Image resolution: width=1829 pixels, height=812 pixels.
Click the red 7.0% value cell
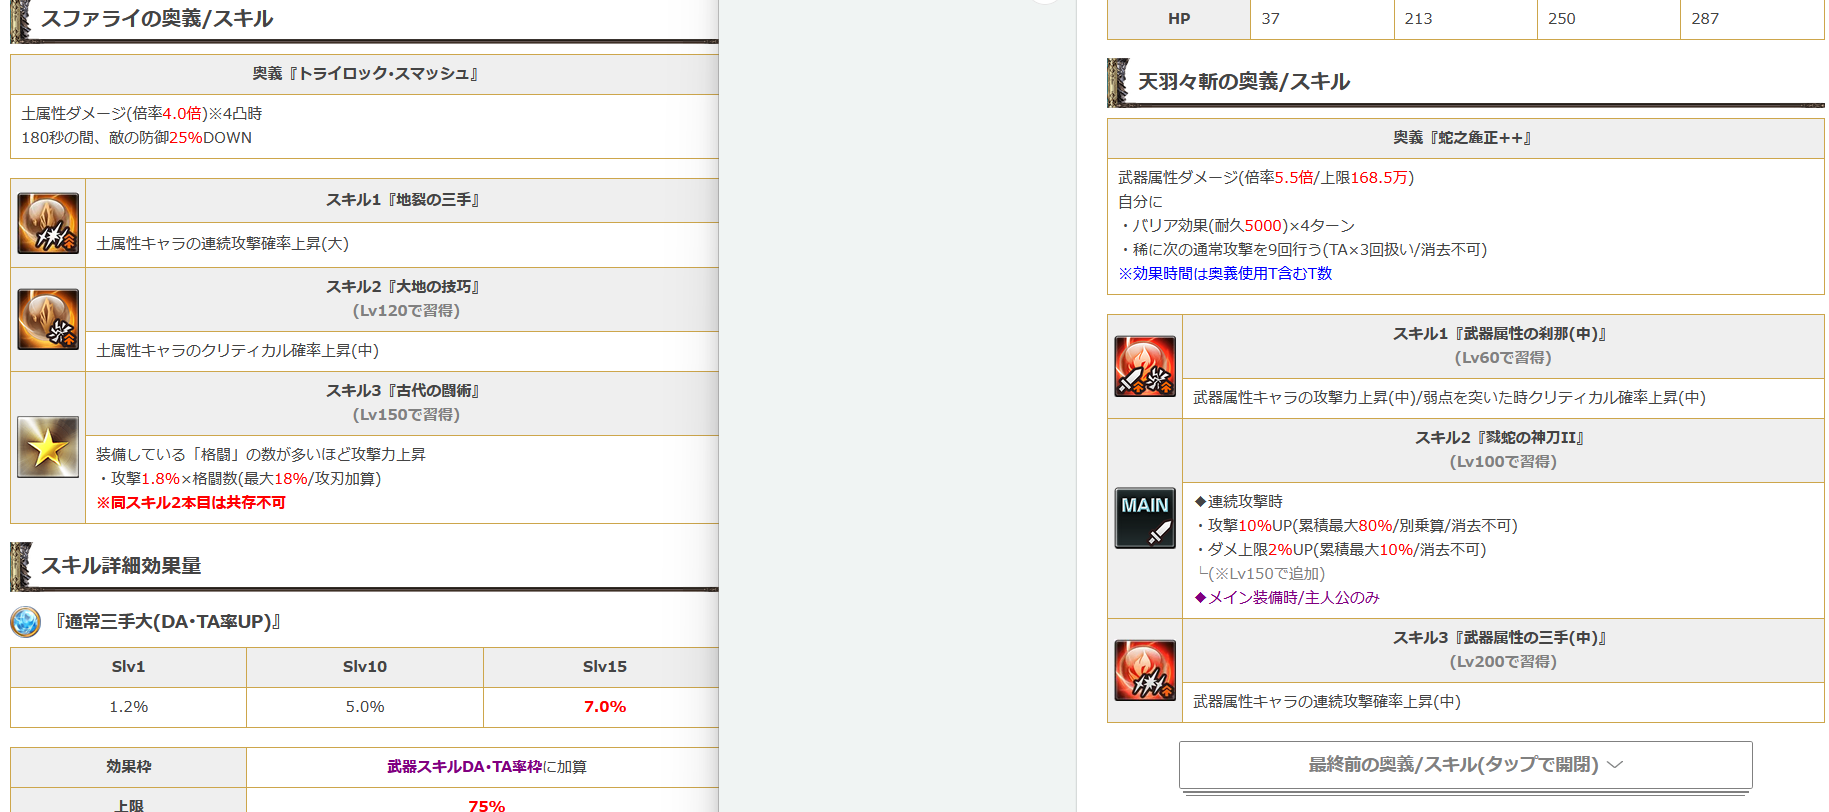tap(604, 707)
